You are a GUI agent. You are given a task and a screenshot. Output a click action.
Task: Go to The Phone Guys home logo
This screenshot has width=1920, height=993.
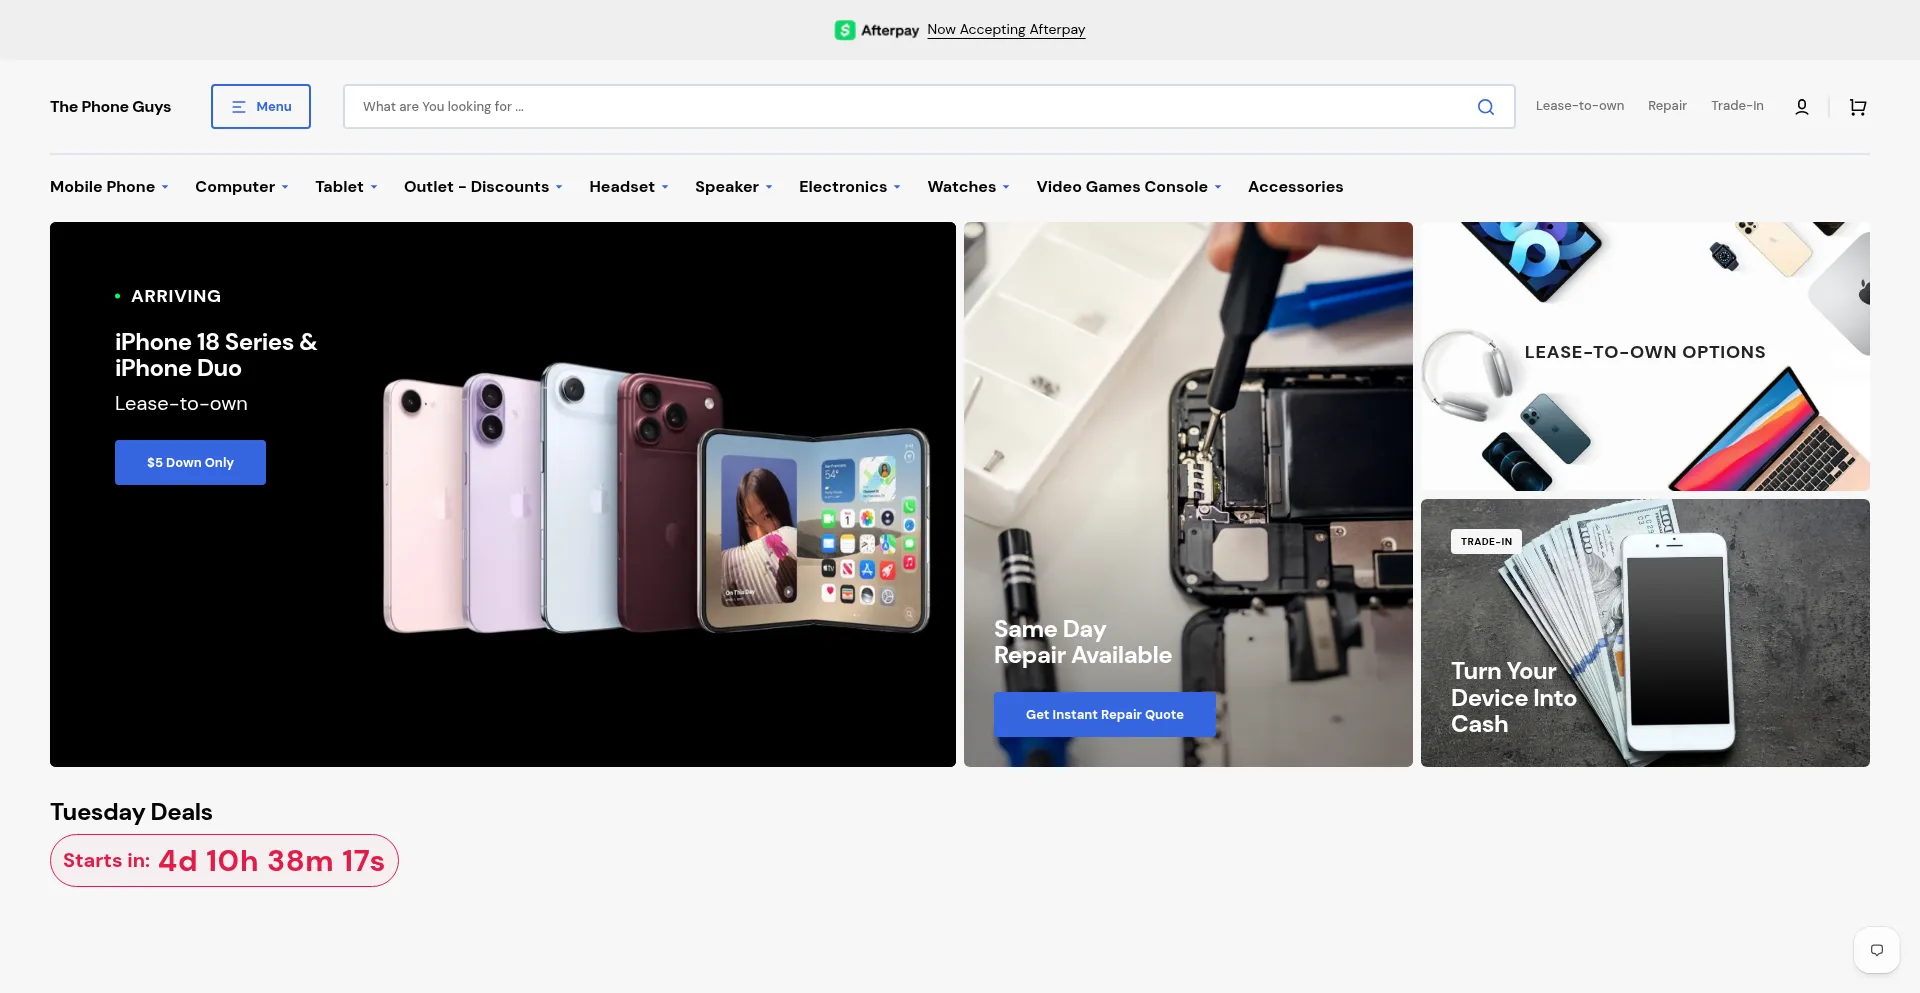pos(111,107)
